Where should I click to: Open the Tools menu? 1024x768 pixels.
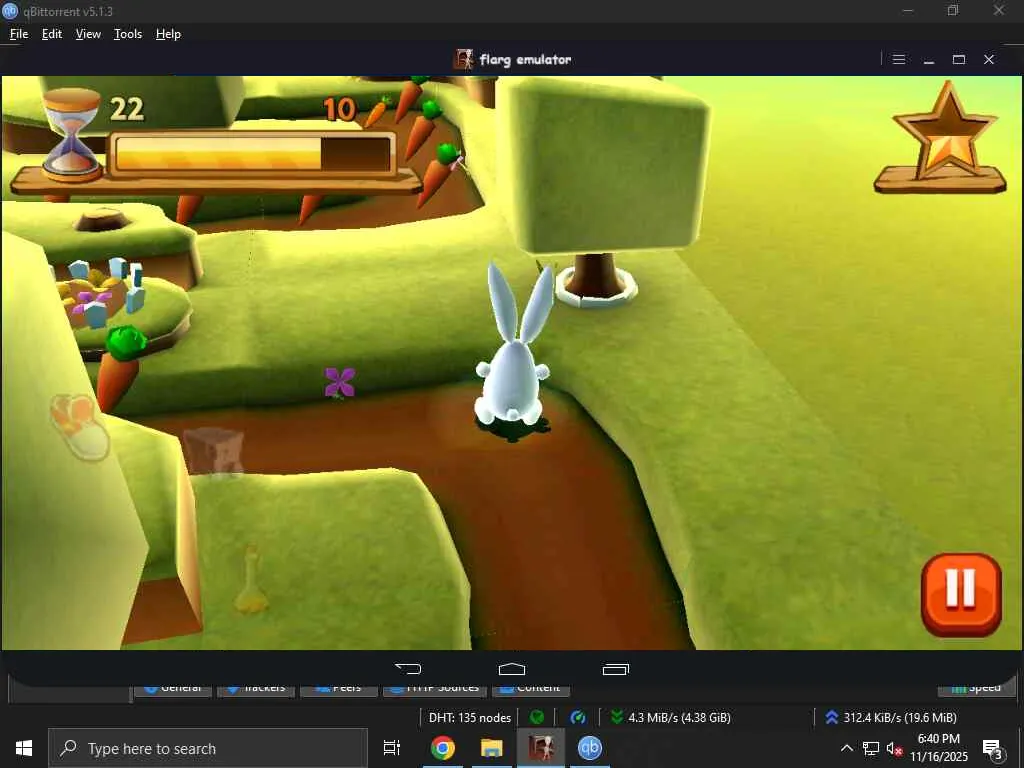(128, 34)
